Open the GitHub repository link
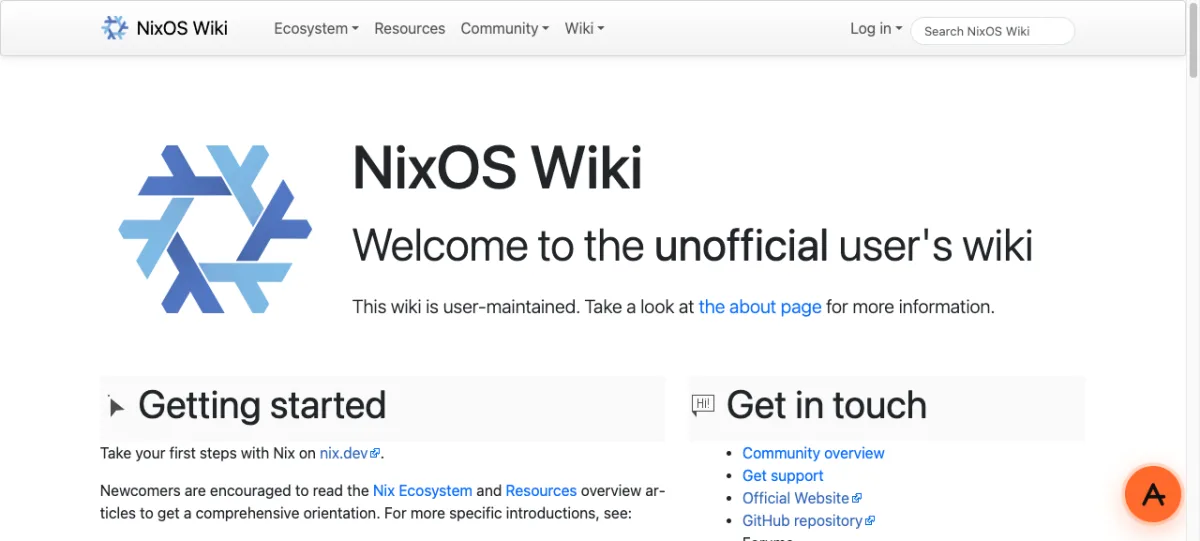This screenshot has height=541, width=1200. pyautogui.click(x=802, y=521)
